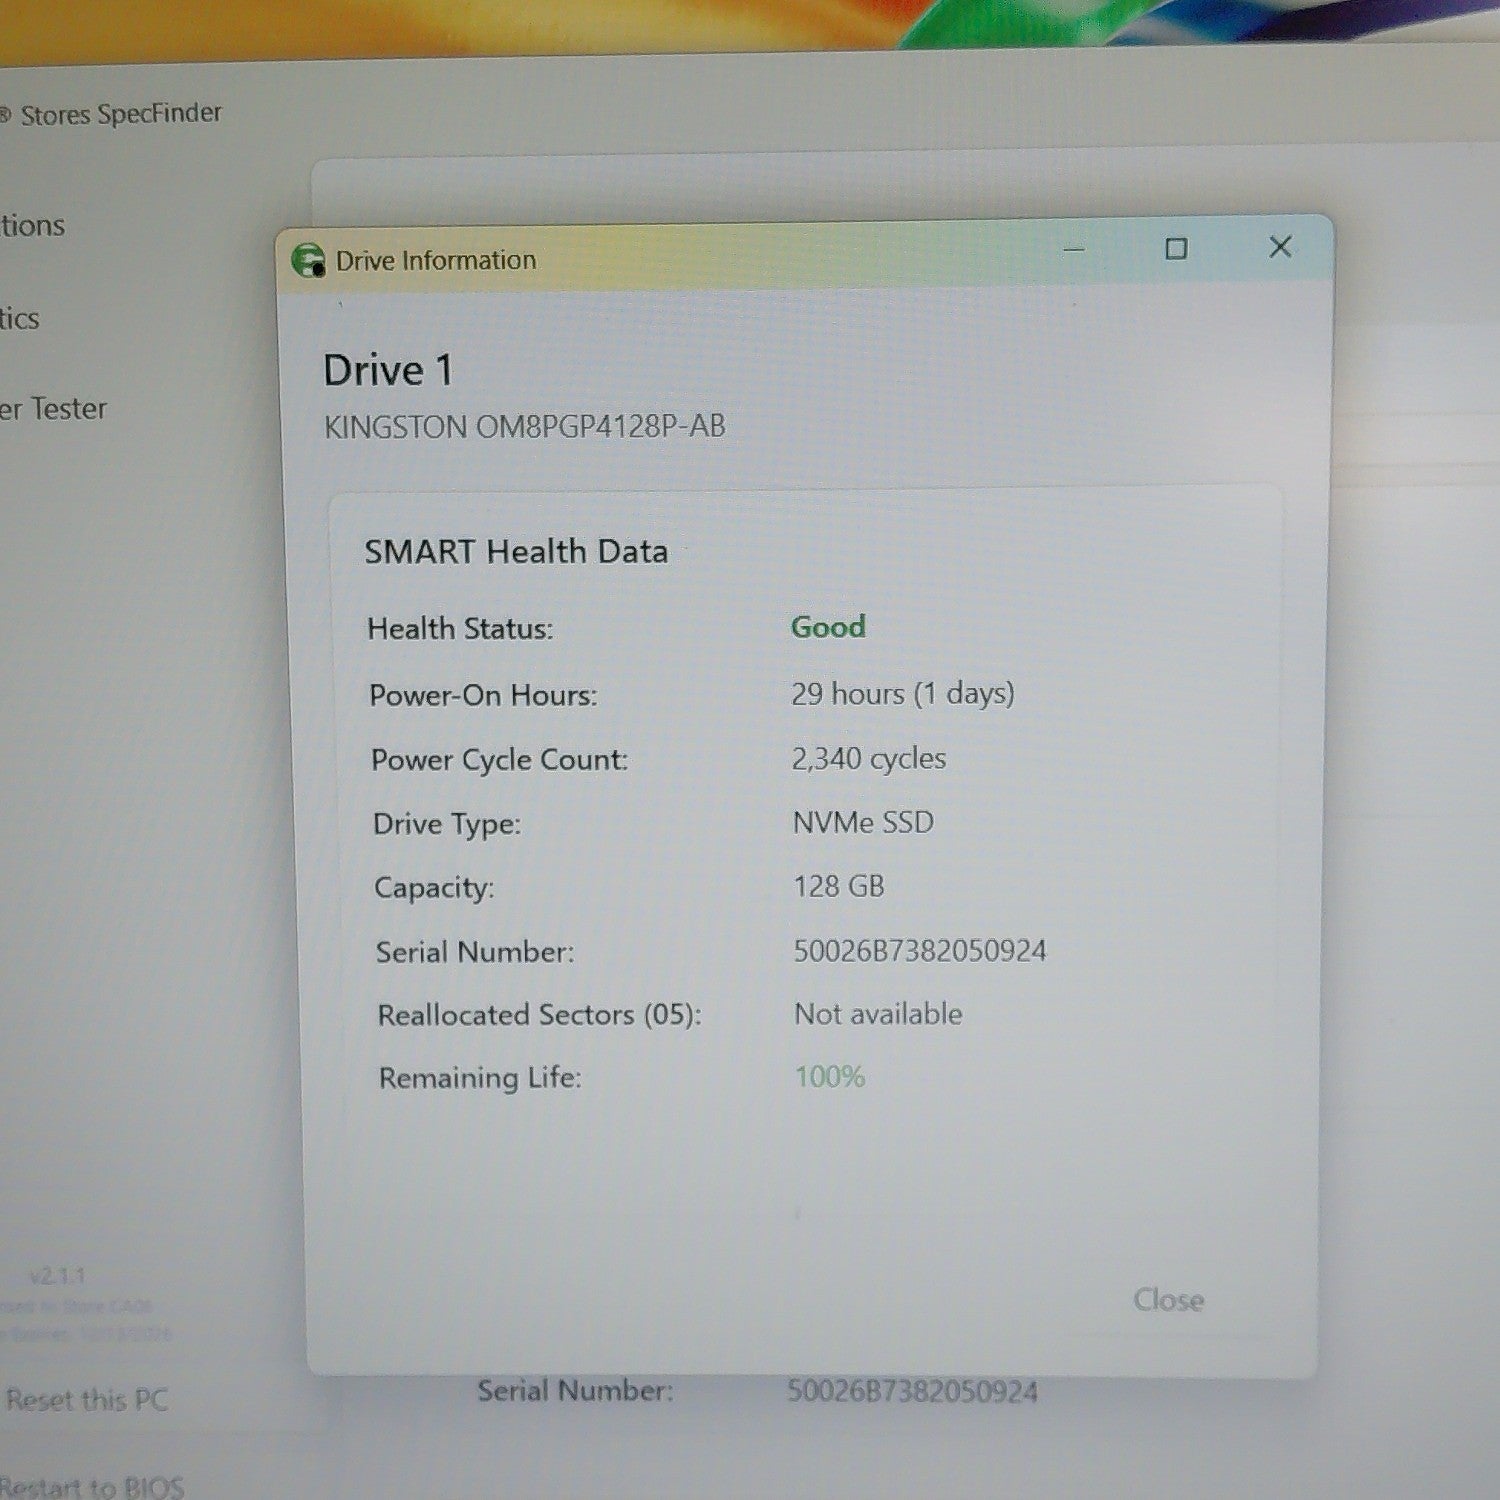The height and width of the screenshot is (1500, 1500).
Task: Click the 128 GB capacity value
Action: point(839,886)
